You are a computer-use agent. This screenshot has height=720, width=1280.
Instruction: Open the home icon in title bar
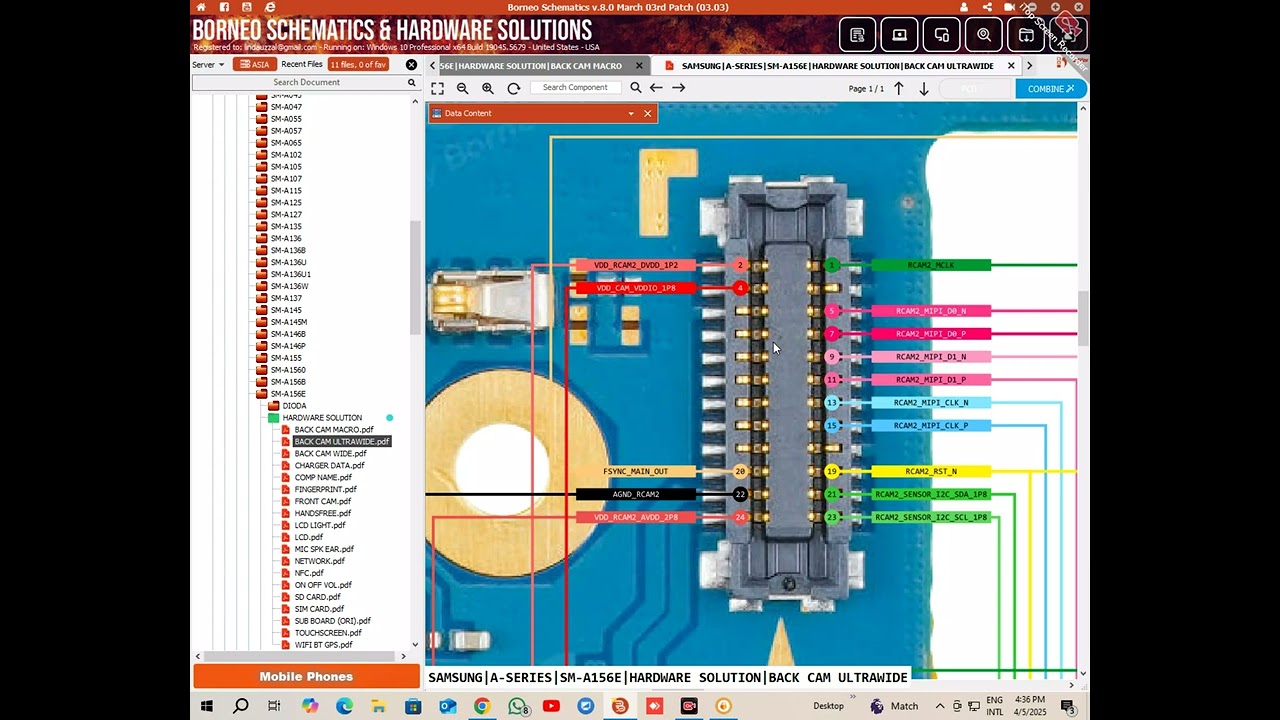click(201, 7)
